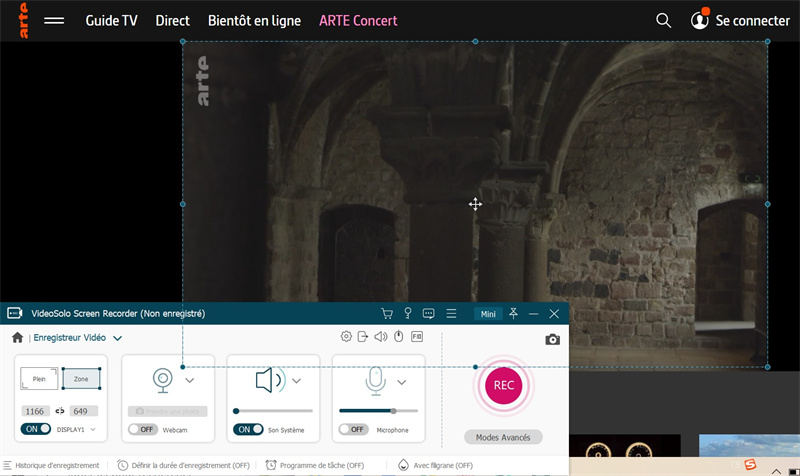Click Se connecter to log in
This screenshot has height=476, width=800.
753,20
